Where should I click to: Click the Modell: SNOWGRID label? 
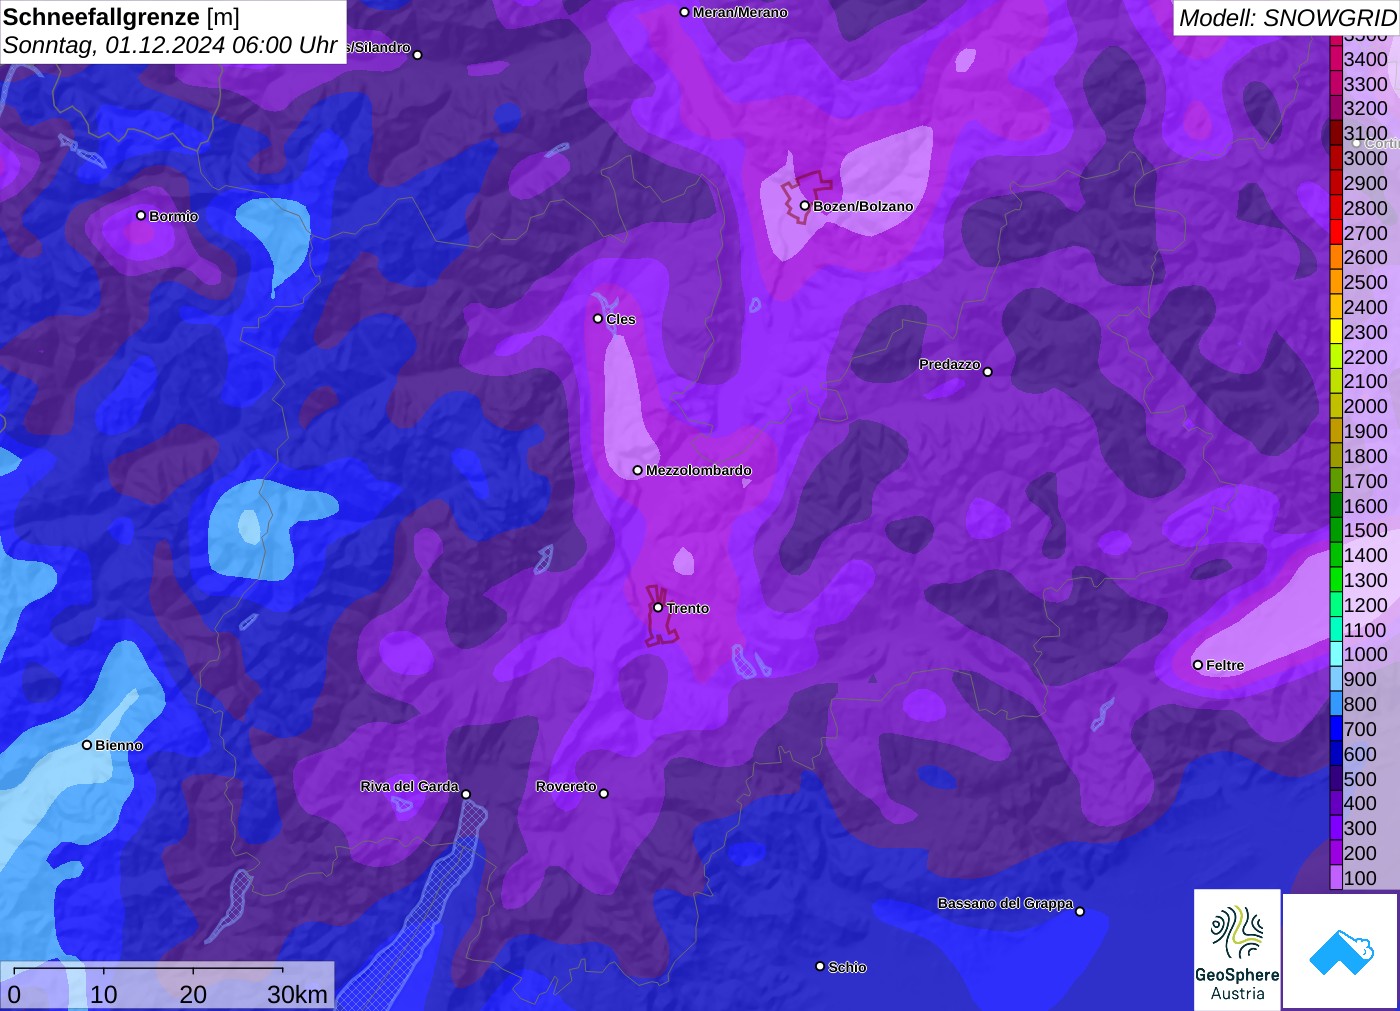tap(1287, 17)
